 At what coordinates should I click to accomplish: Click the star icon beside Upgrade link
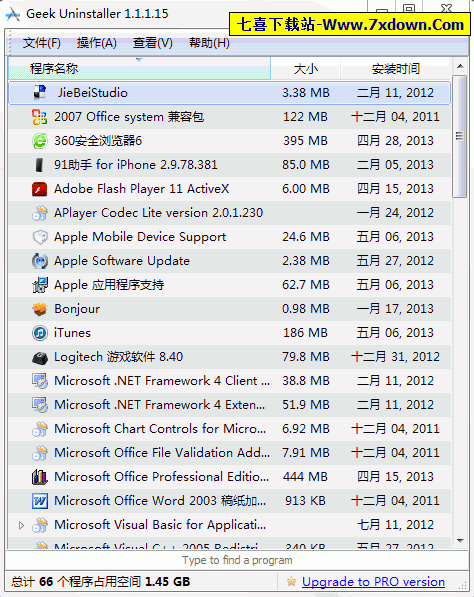coord(291,581)
